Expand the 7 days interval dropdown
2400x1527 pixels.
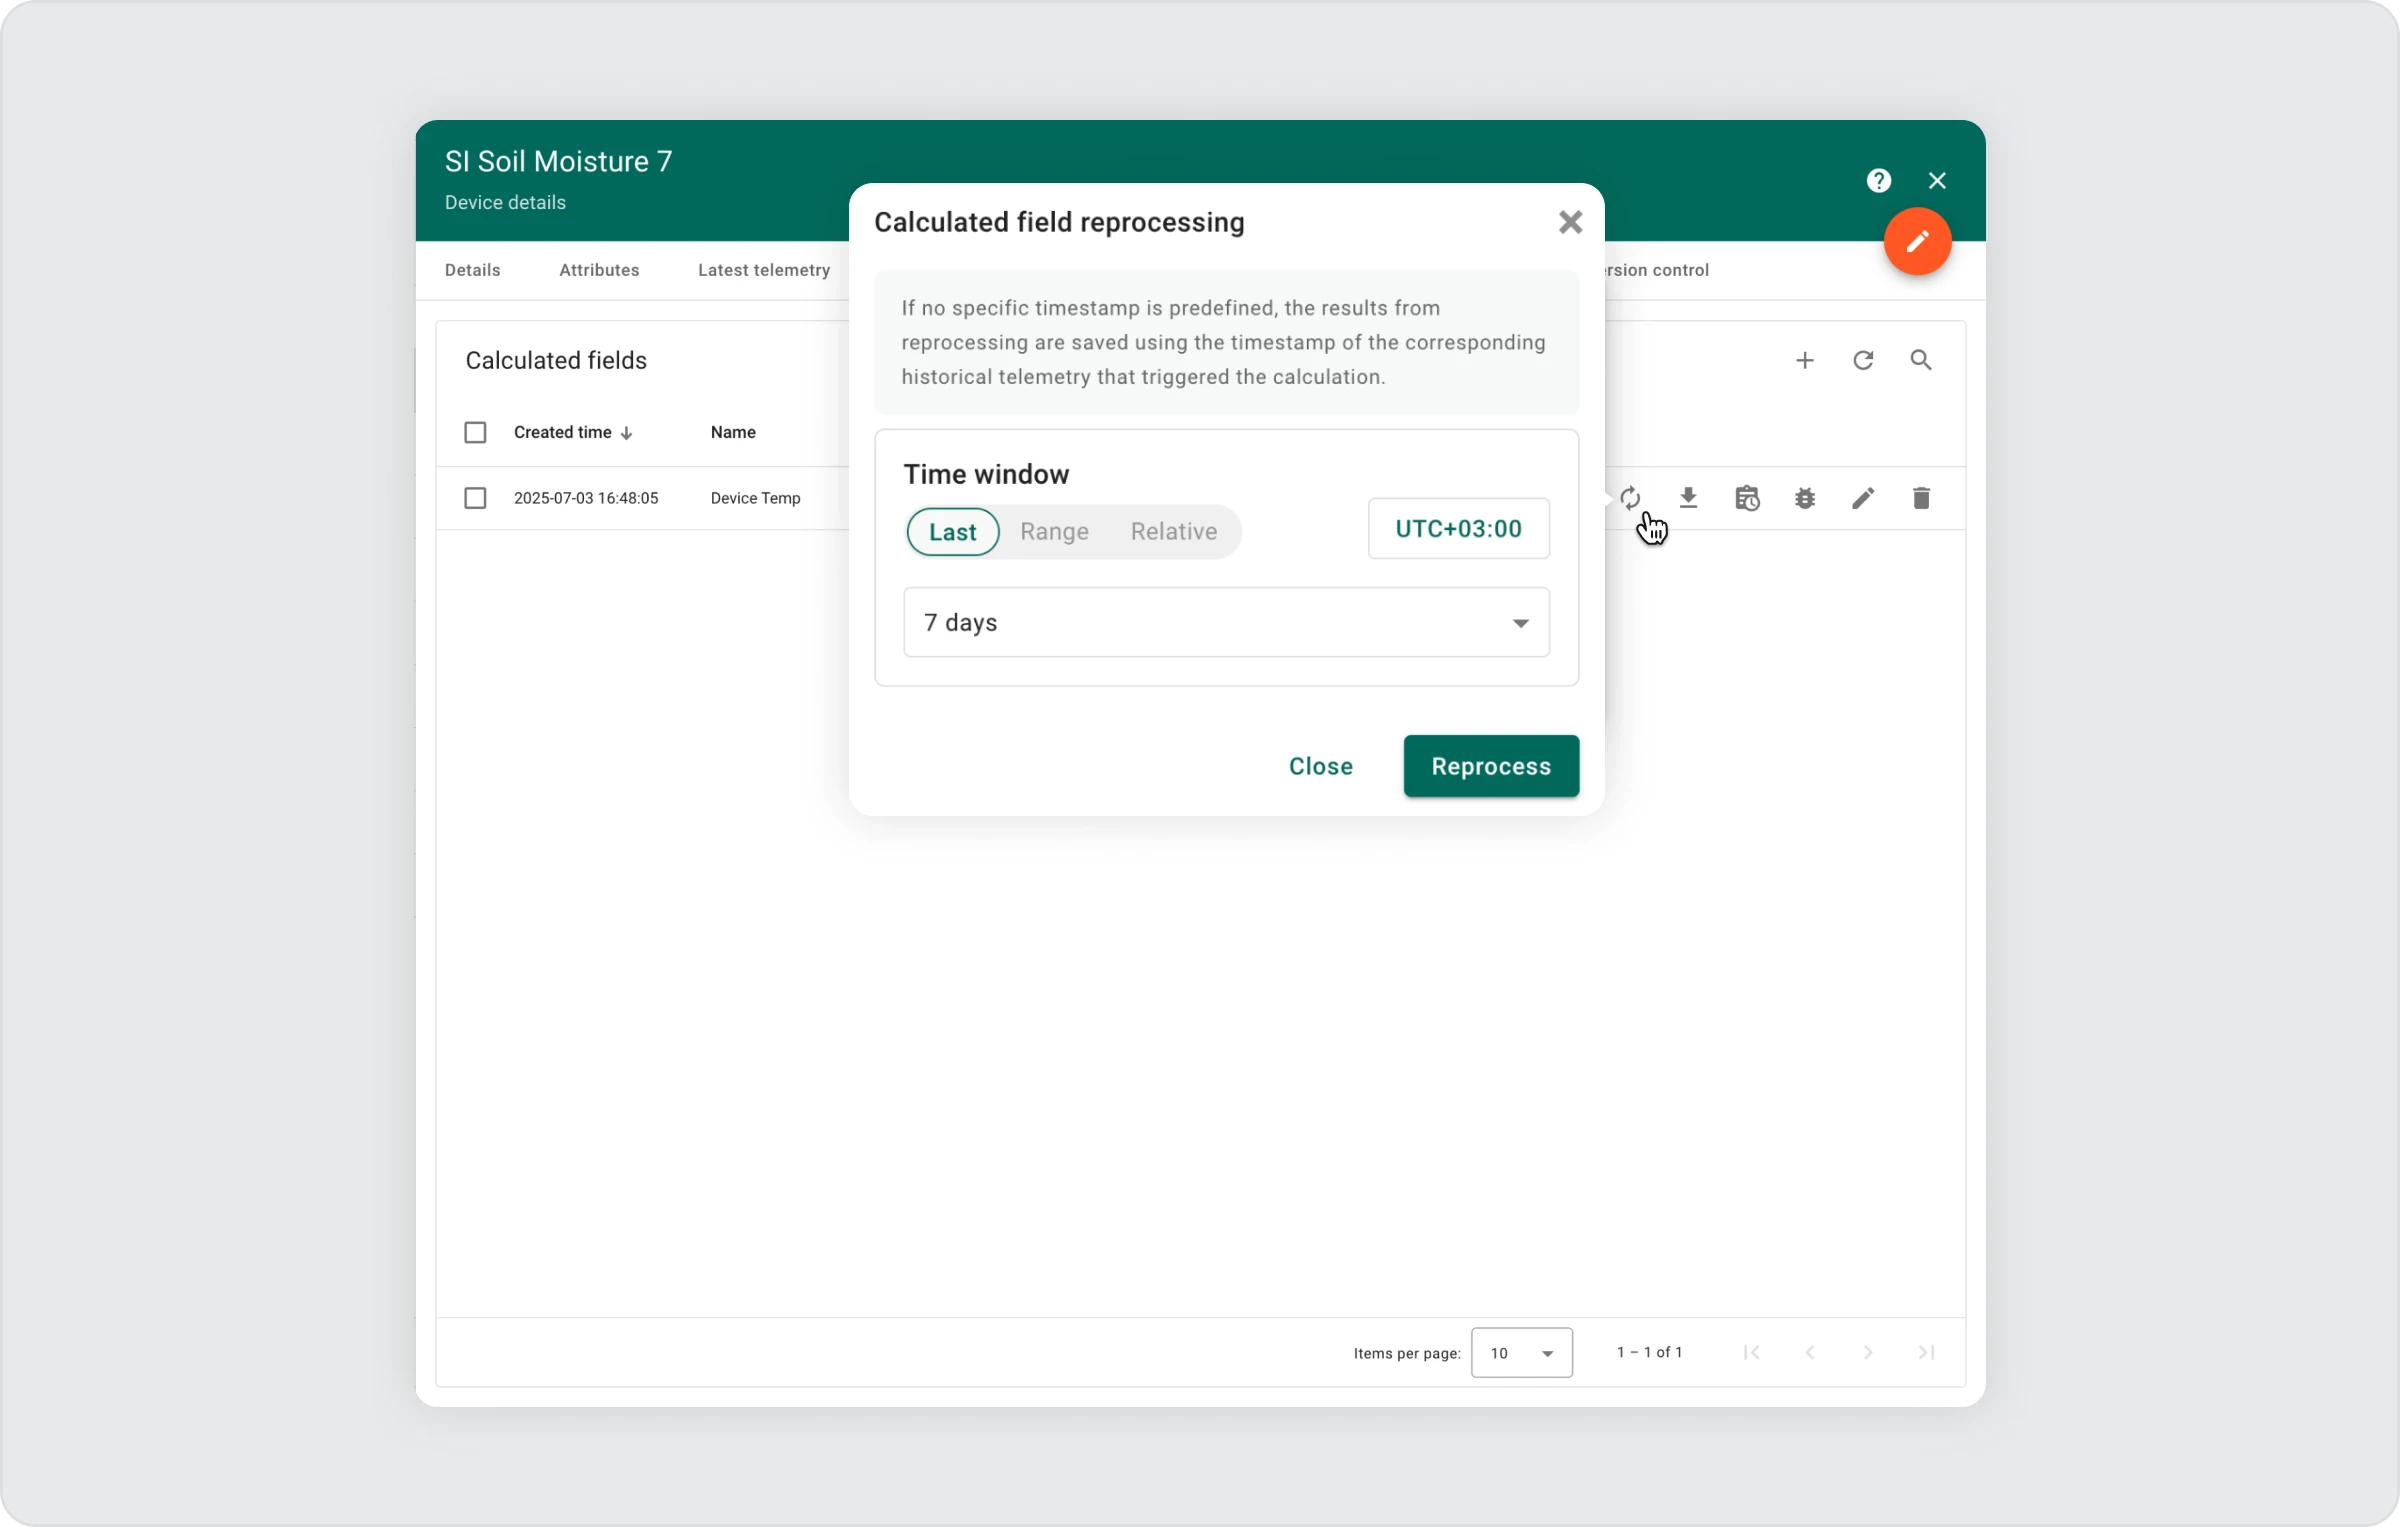(x=1226, y=622)
